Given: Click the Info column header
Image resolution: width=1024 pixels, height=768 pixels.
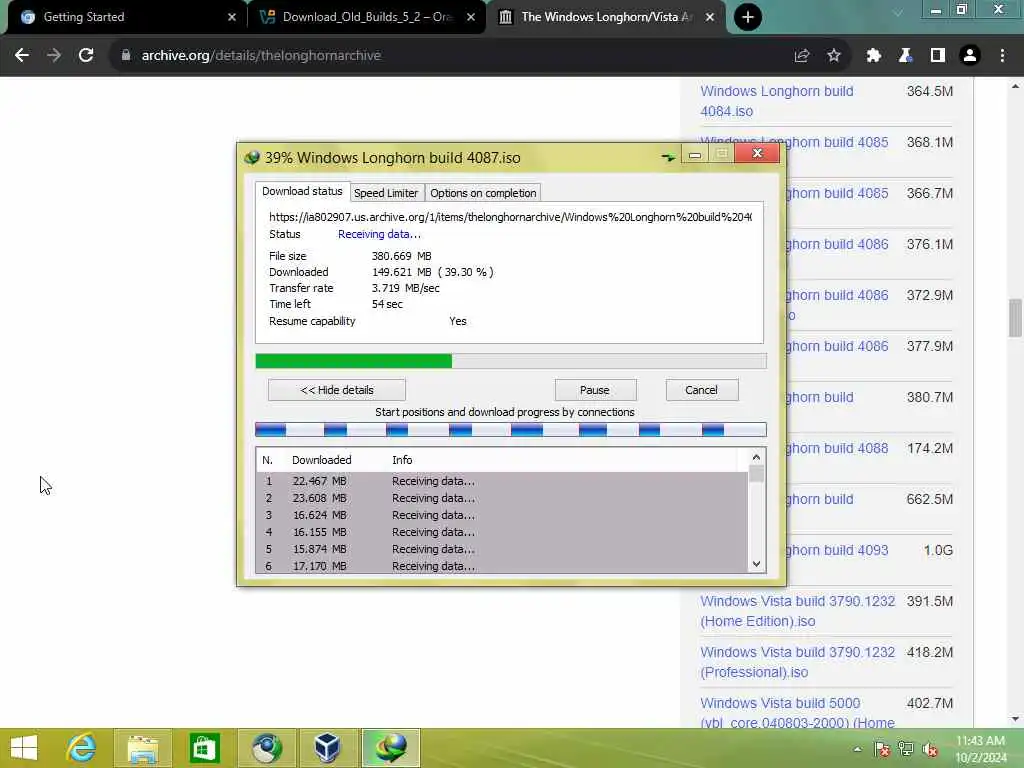Looking at the screenshot, I should tap(402, 460).
